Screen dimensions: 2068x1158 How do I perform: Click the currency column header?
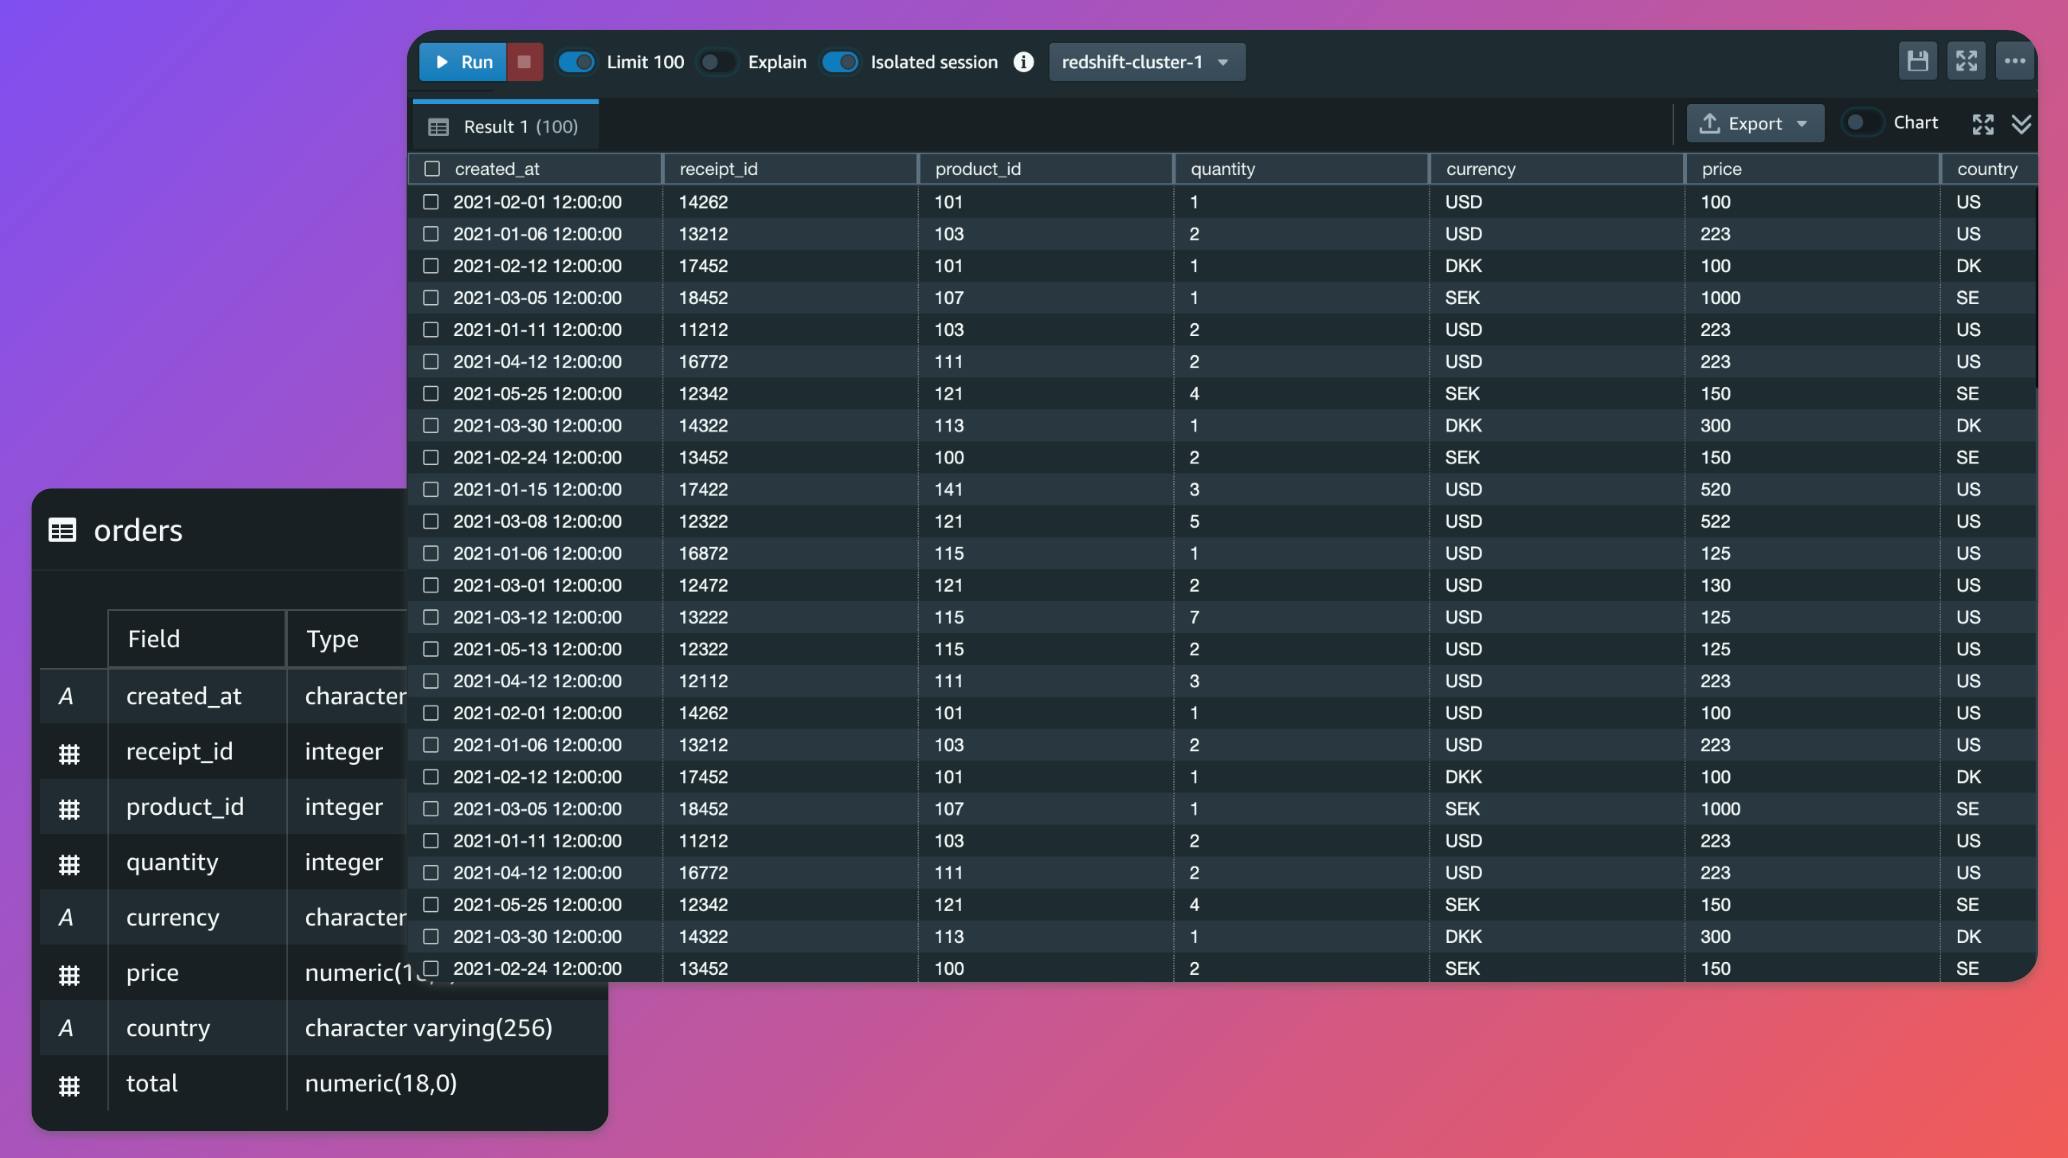point(1481,168)
